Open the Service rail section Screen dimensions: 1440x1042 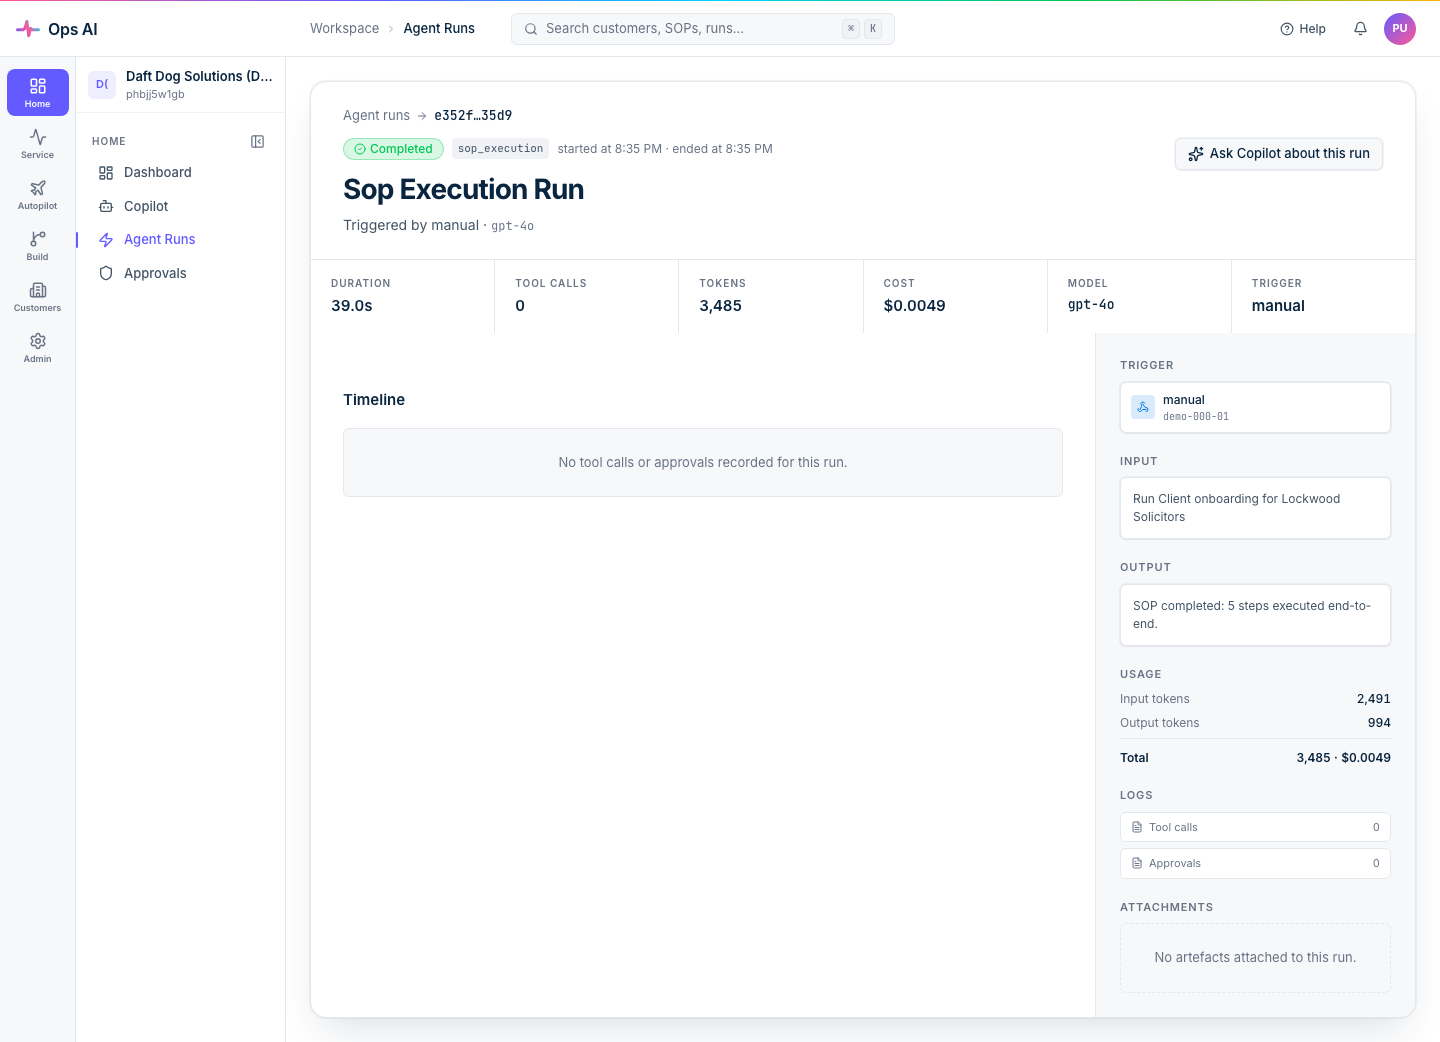click(38, 143)
